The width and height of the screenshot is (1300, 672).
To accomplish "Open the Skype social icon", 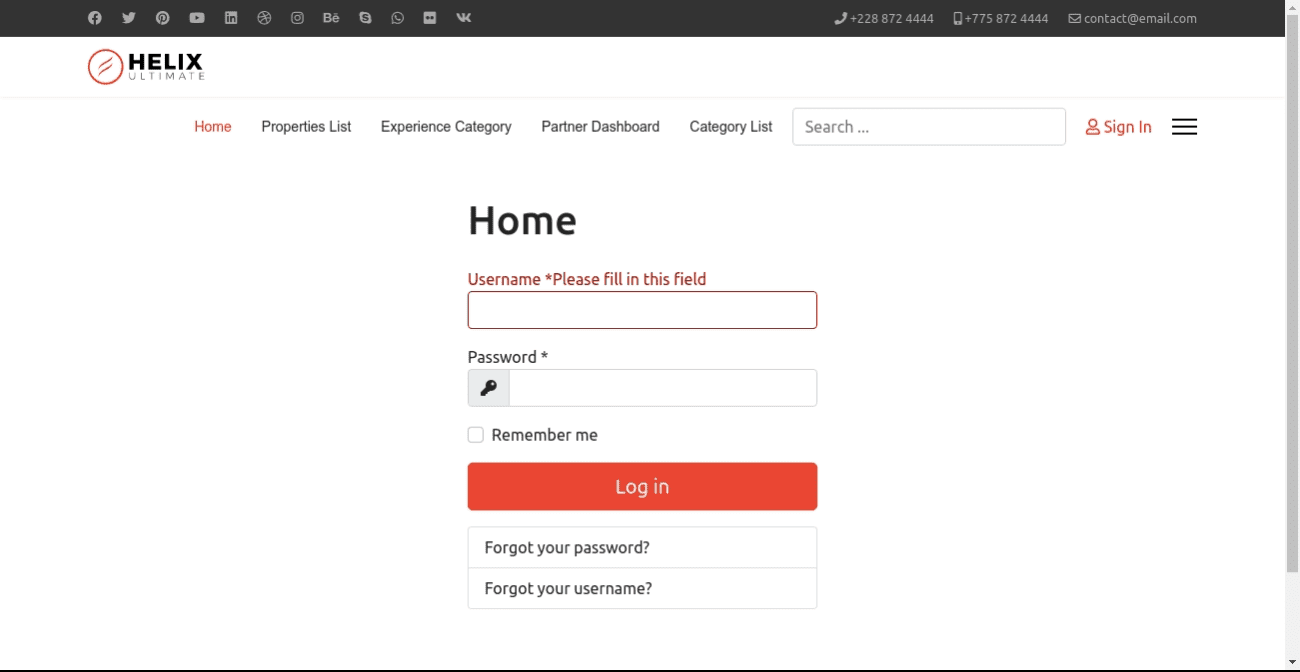I will 365,18.
